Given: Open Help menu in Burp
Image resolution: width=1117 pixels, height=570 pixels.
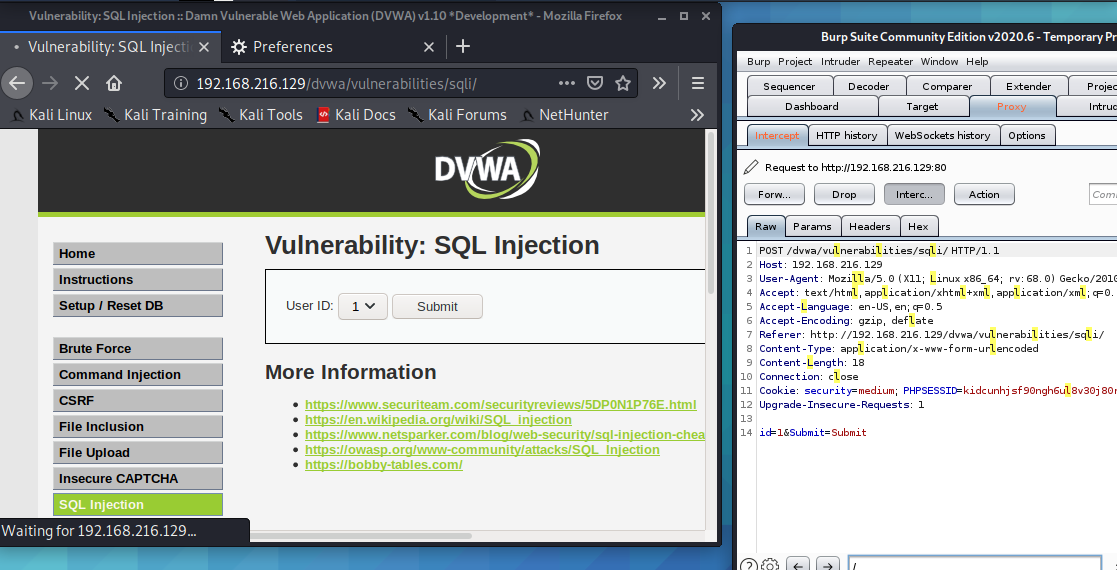Looking at the screenshot, I should coord(977,62).
